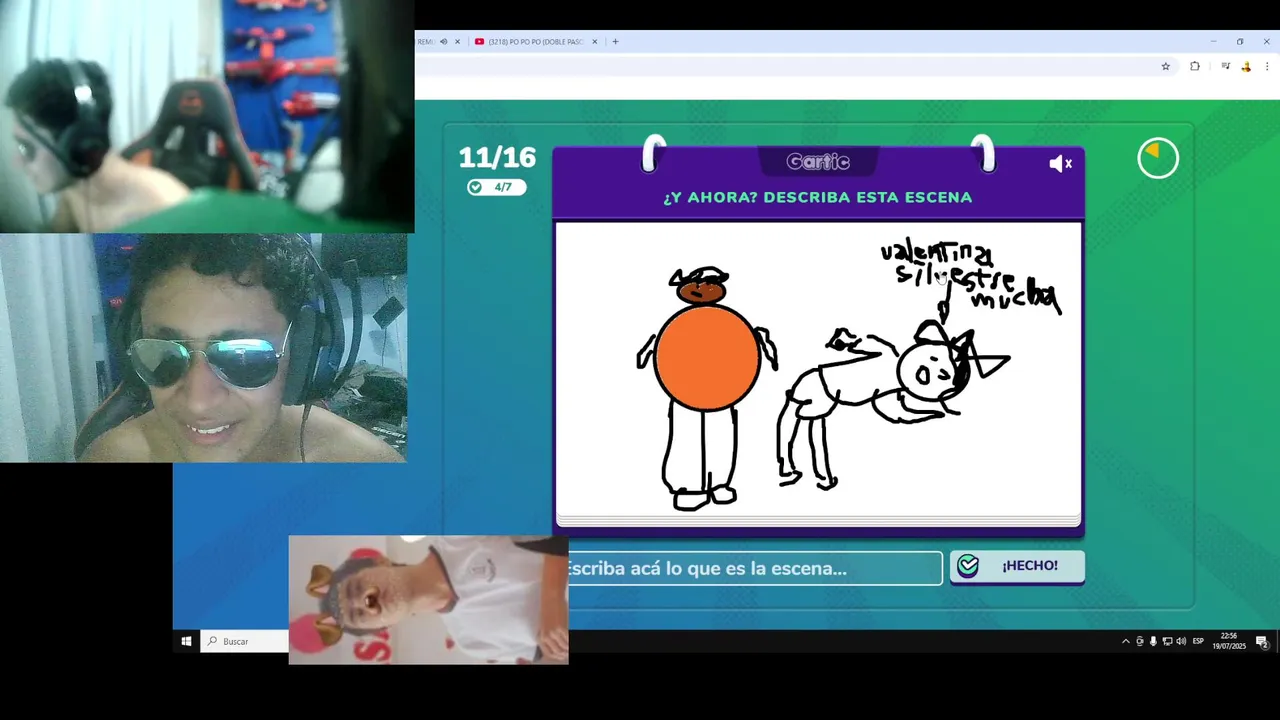
Task: Close the first browser tab
Action: (x=457, y=42)
